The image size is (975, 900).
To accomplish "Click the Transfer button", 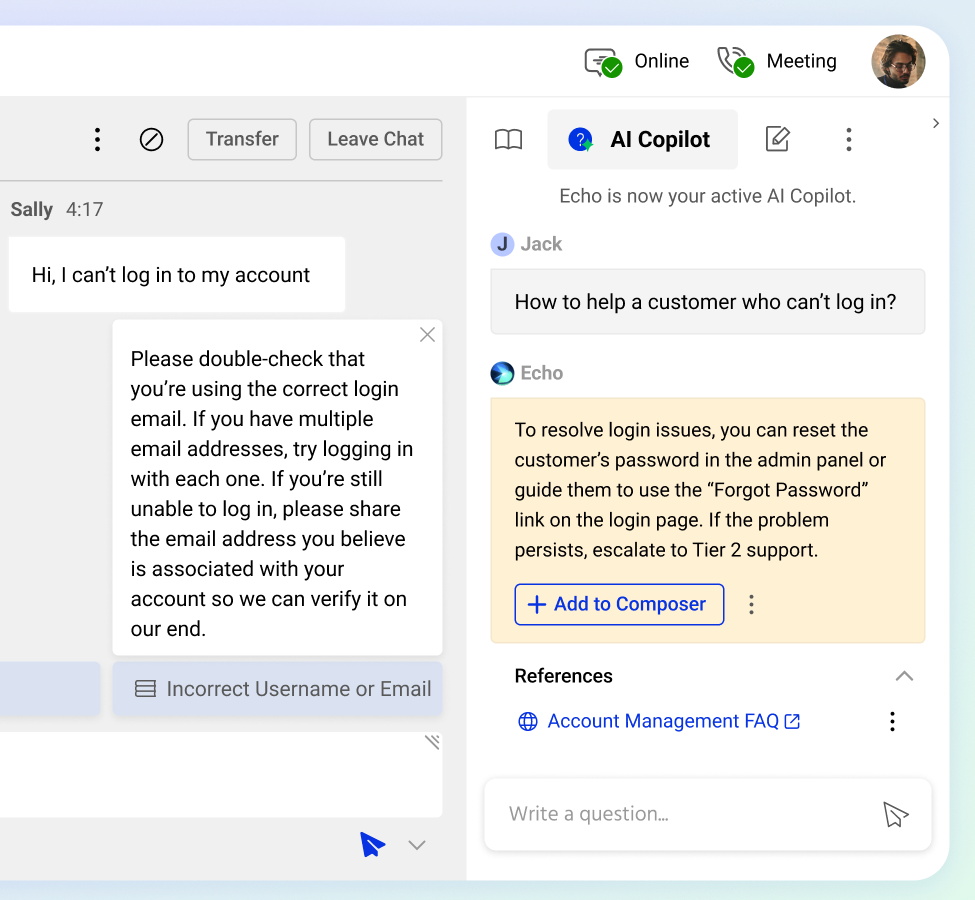I will 242,140.
